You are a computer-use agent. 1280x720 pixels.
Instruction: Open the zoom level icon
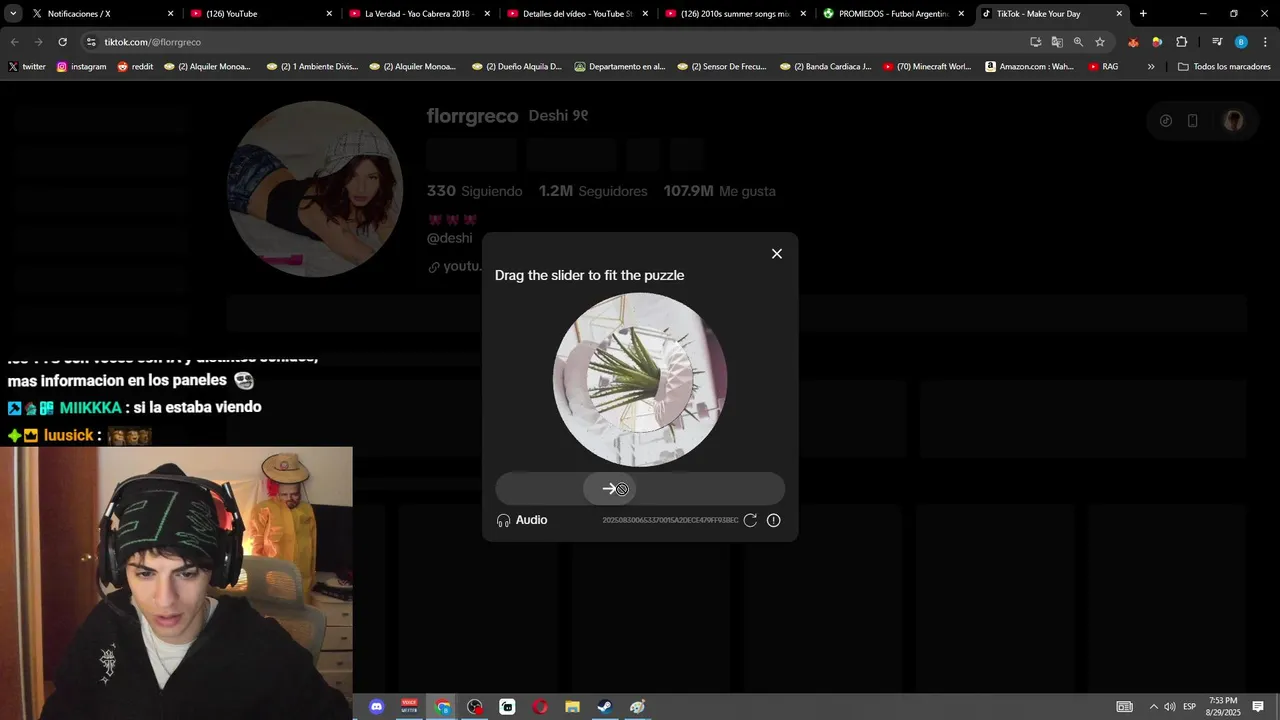pyautogui.click(x=1078, y=42)
